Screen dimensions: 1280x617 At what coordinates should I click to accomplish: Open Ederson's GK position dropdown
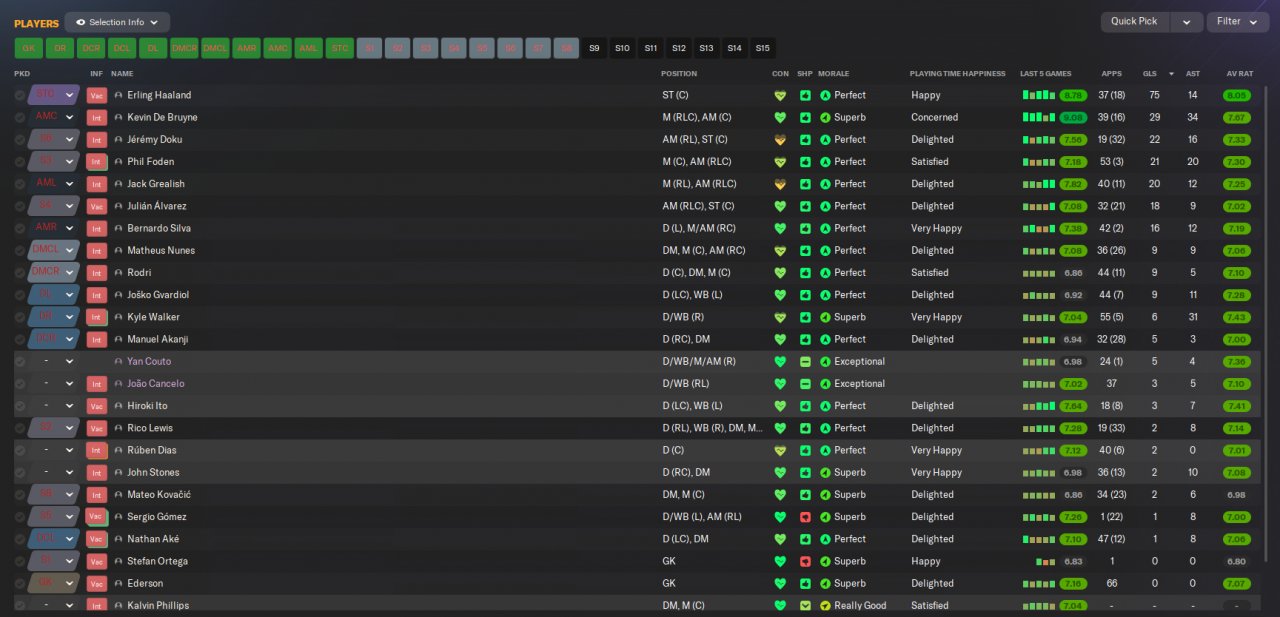(70, 583)
